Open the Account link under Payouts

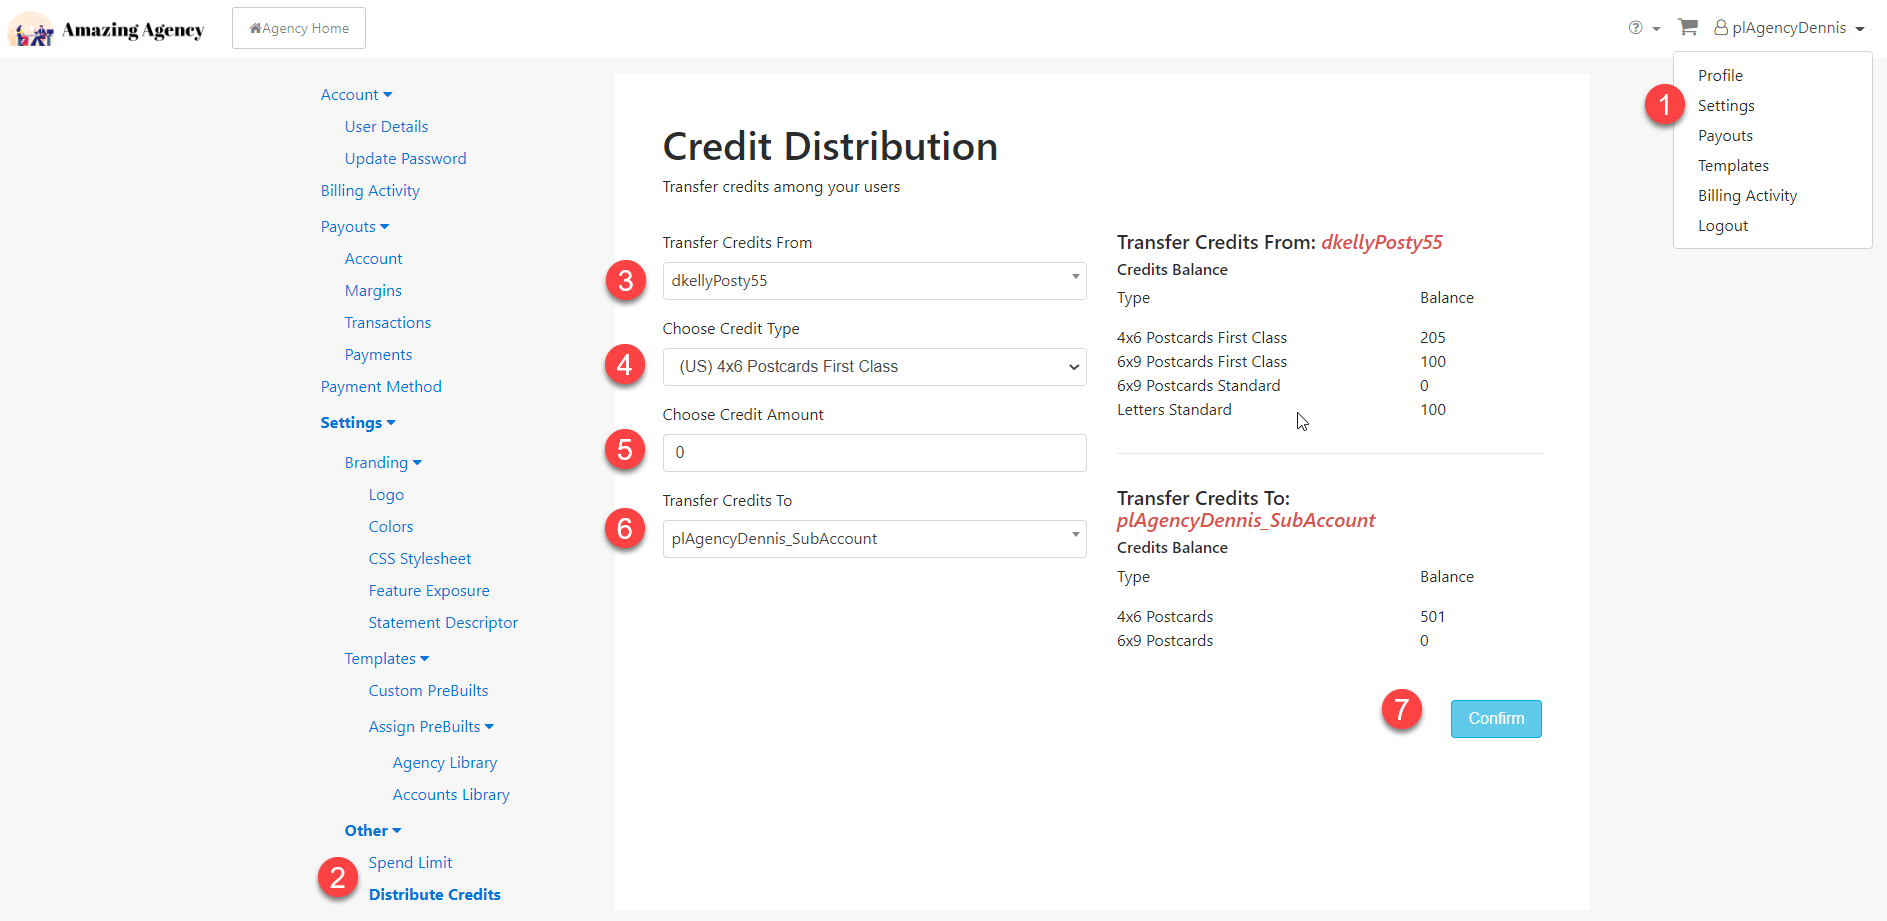coord(373,259)
